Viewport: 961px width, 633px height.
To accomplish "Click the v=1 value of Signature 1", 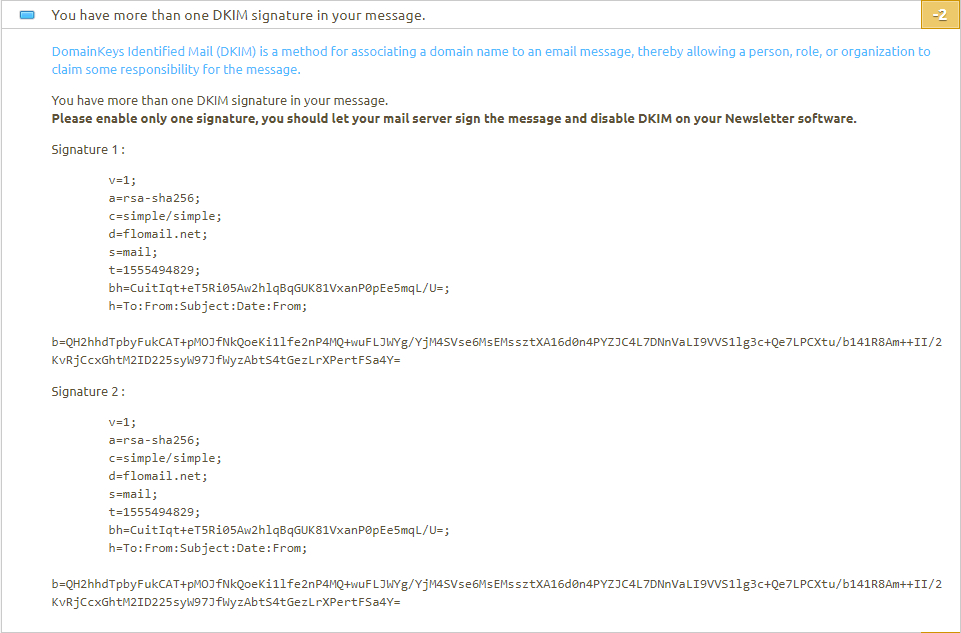I will [x=122, y=180].
